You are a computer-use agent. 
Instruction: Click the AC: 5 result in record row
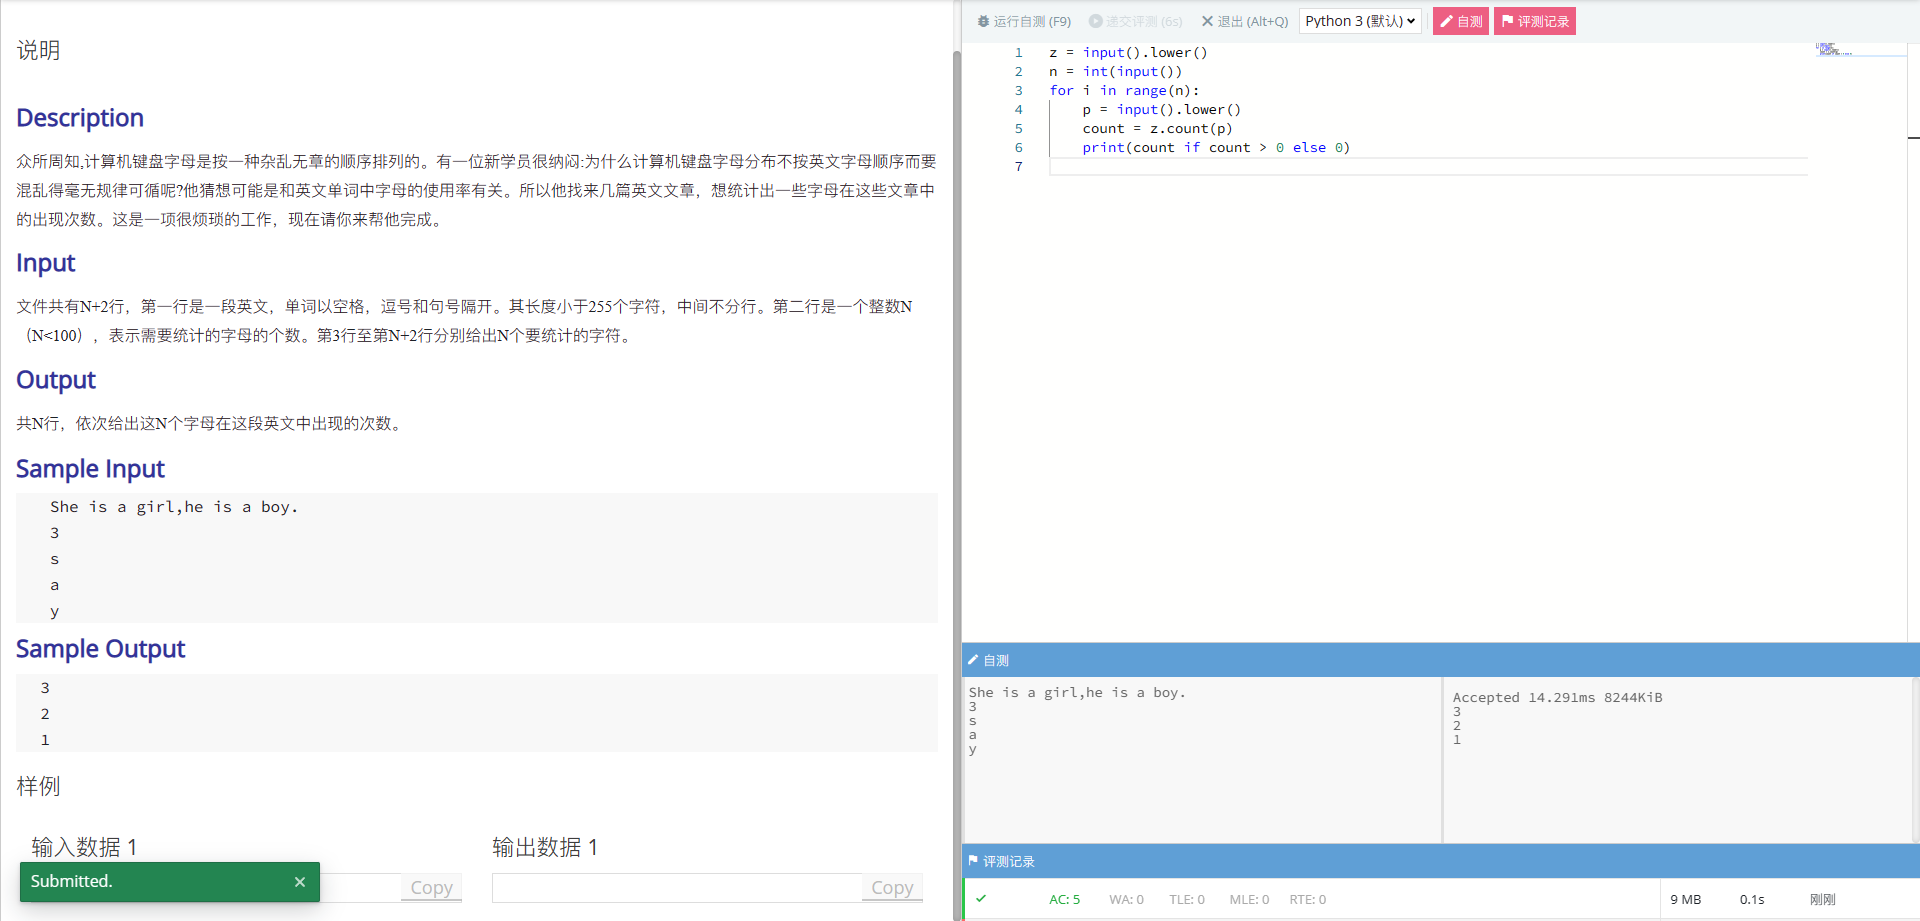coord(1064,899)
